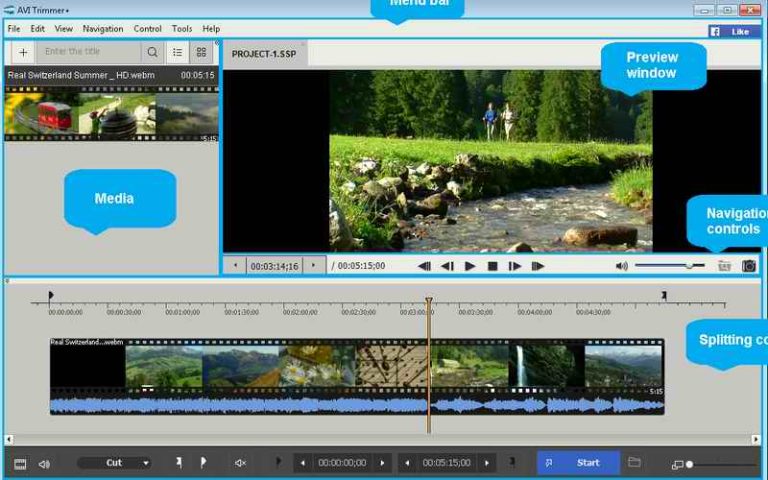The height and width of the screenshot is (480, 768).
Task: Stop playback with the square Stop button
Action: point(492,266)
